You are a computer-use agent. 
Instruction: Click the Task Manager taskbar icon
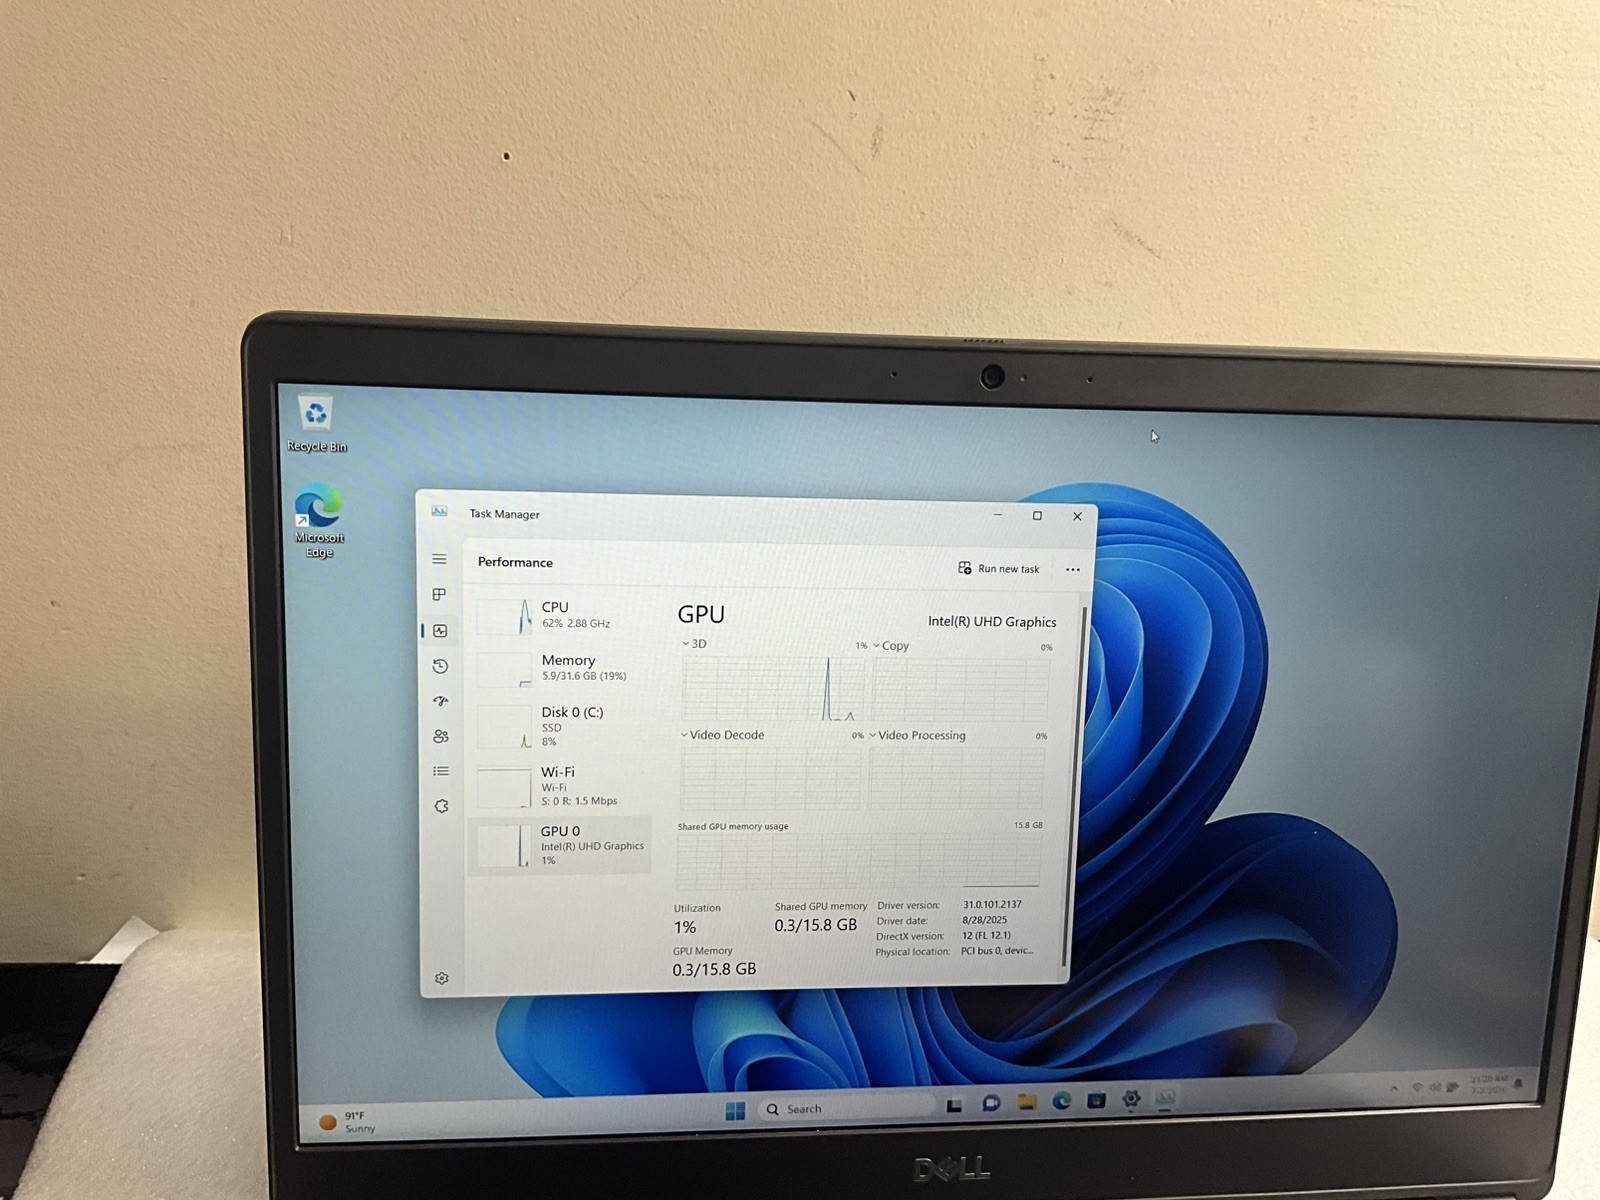[1165, 1097]
